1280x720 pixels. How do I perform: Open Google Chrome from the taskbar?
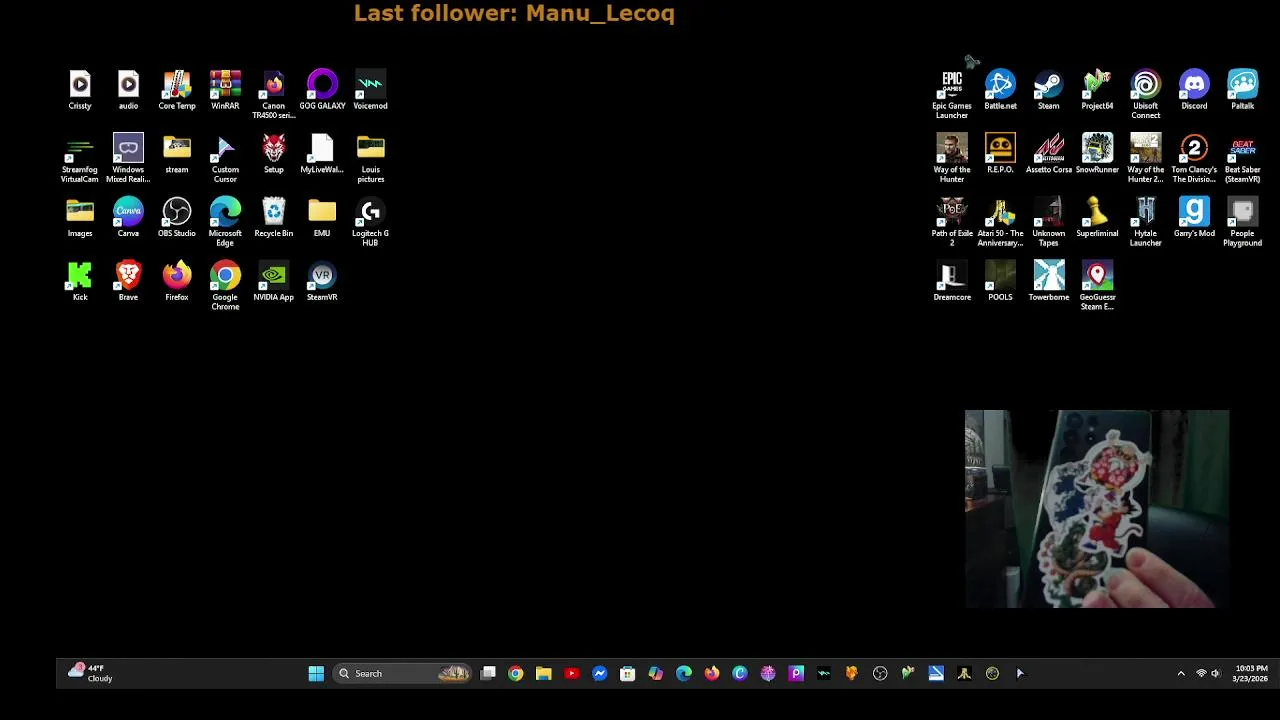point(515,674)
